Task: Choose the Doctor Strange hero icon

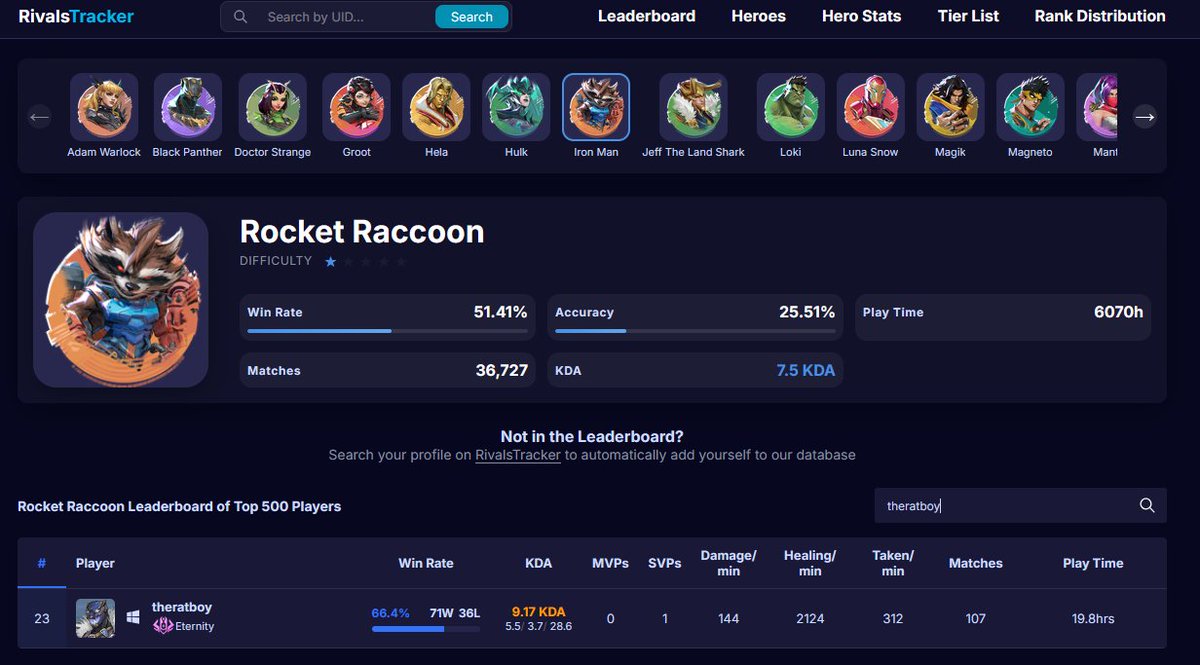Action: click(x=272, y=107)
